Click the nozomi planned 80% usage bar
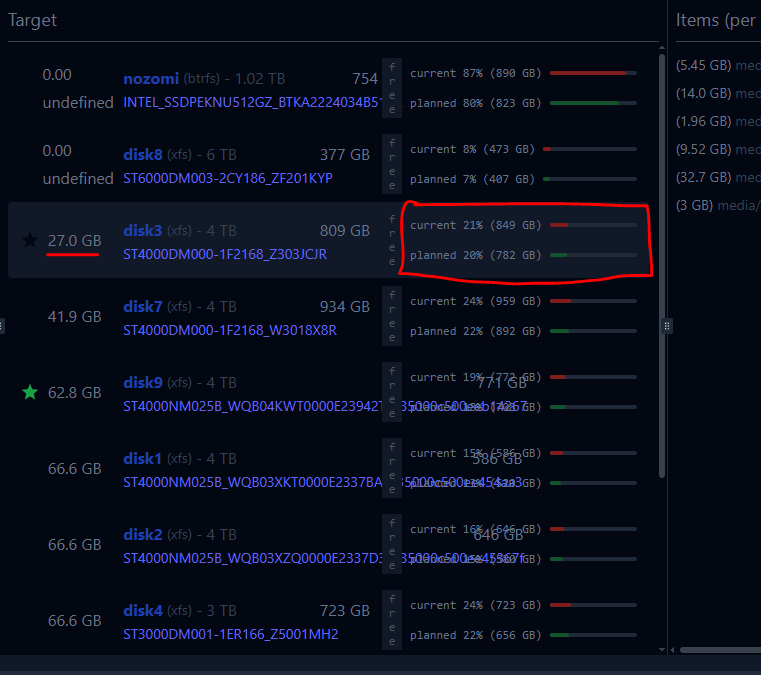The width and height of the screenshot is (761, 675). click(593, 103)
